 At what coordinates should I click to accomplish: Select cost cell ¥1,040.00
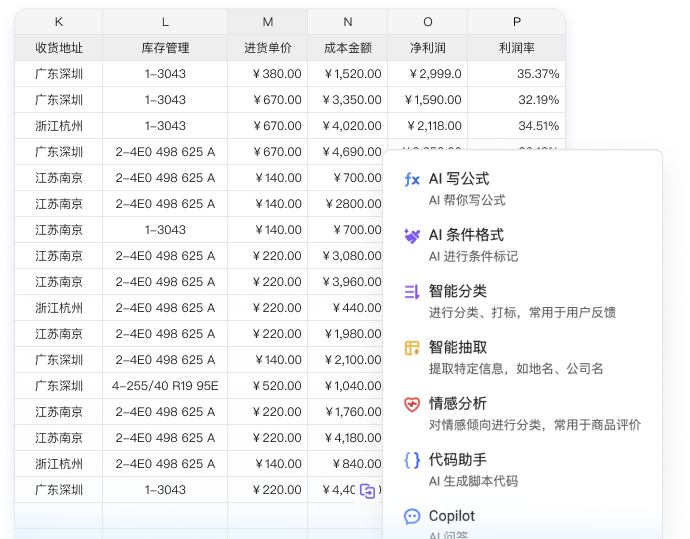pos(345,385)
